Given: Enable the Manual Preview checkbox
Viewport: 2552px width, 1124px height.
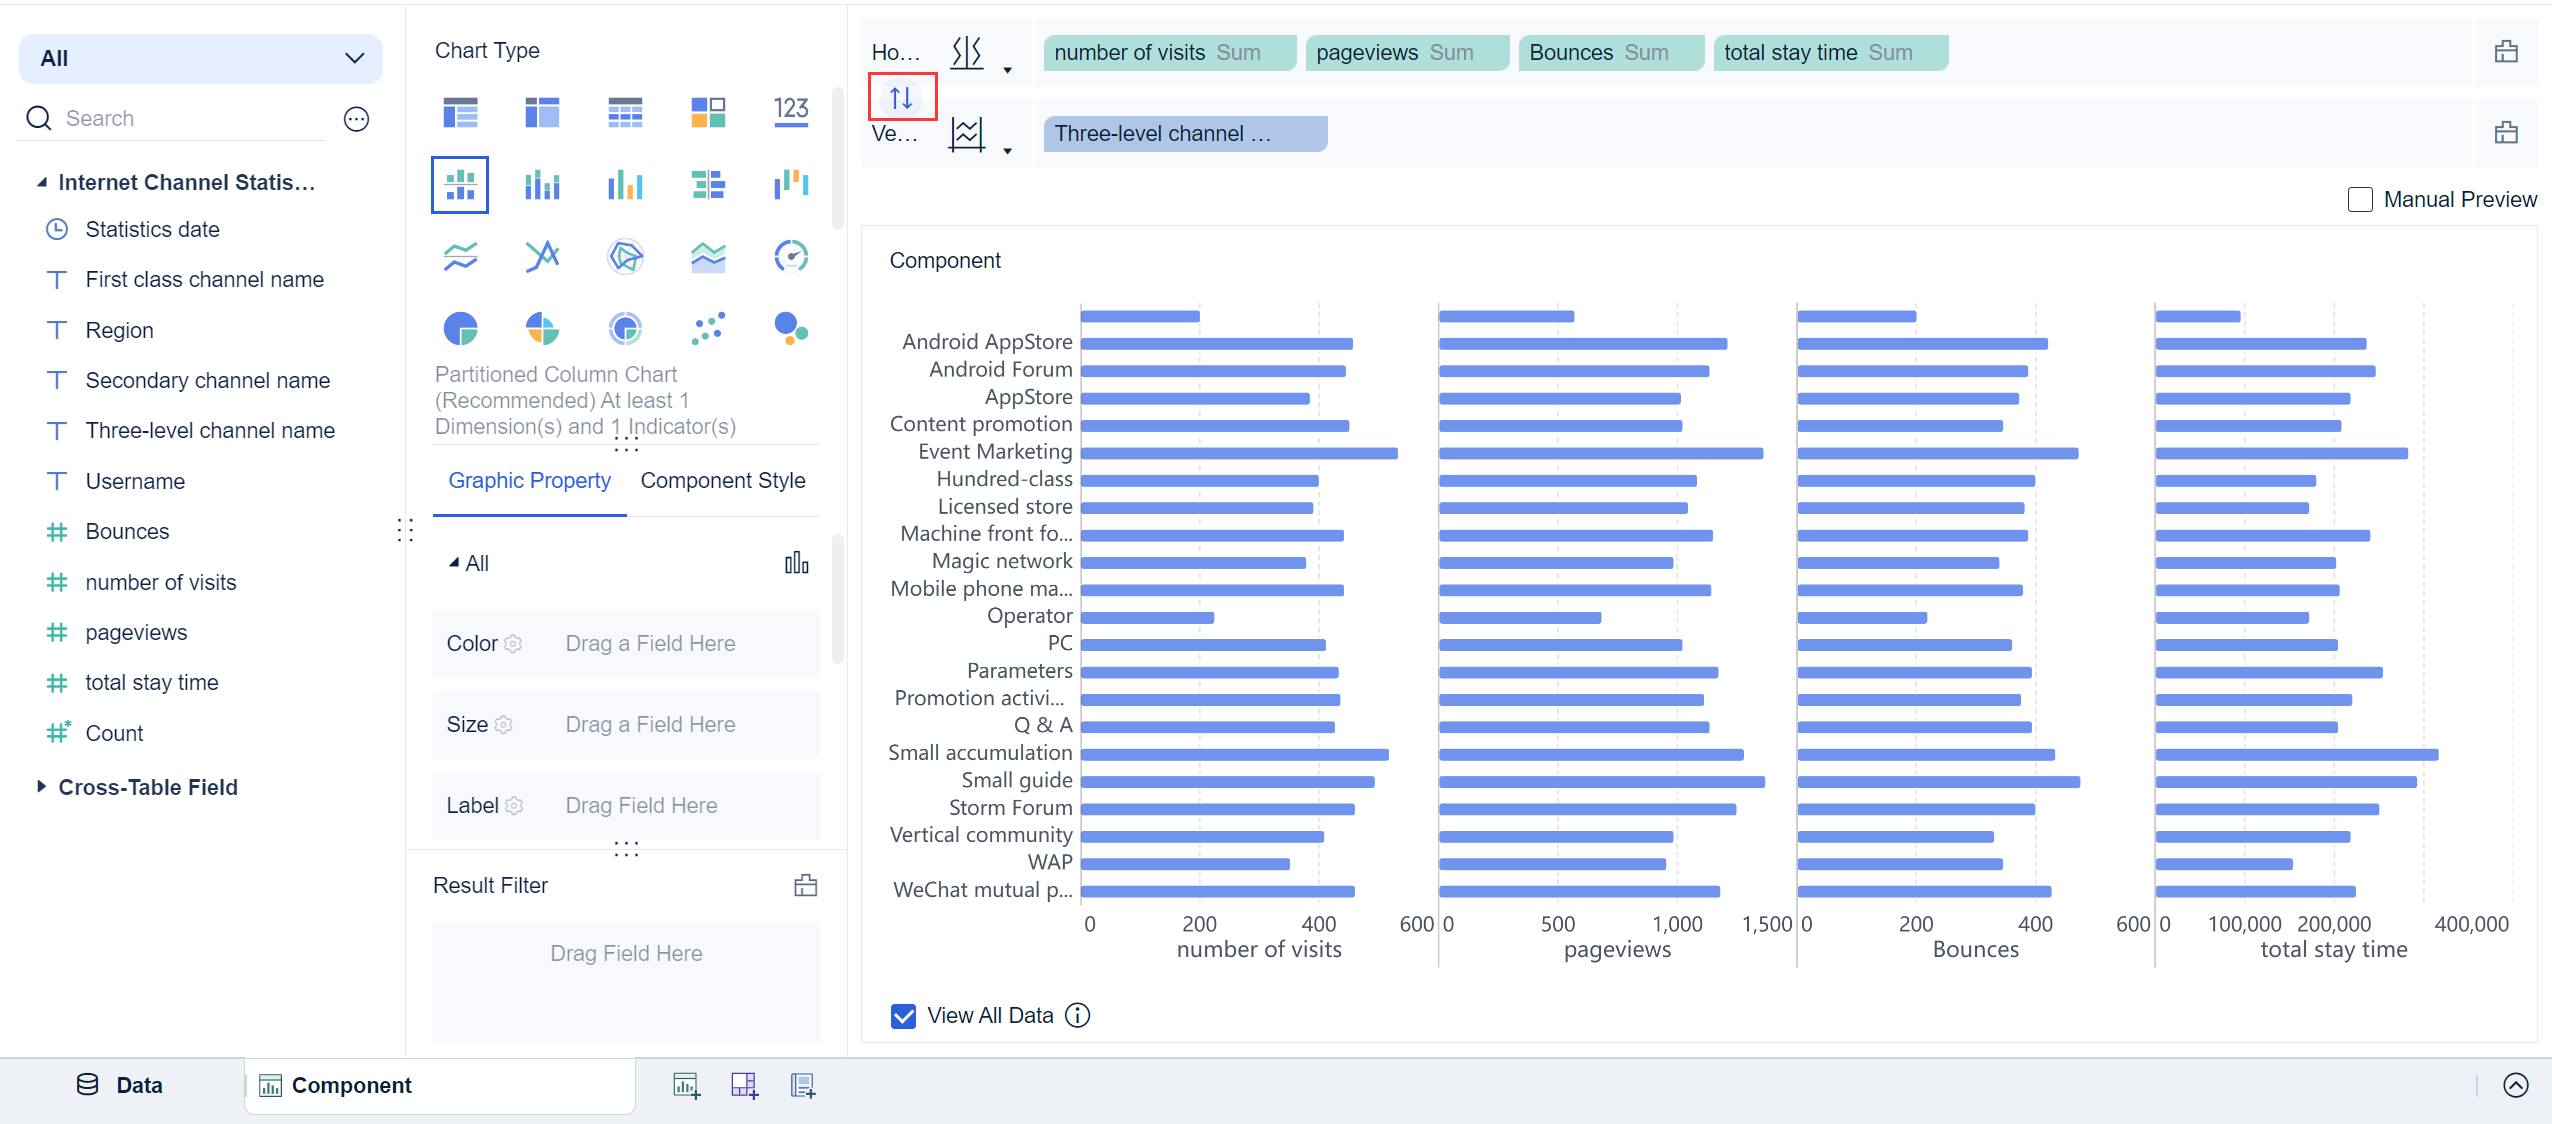Looking at the screenshot, I should click(2360, 199).
